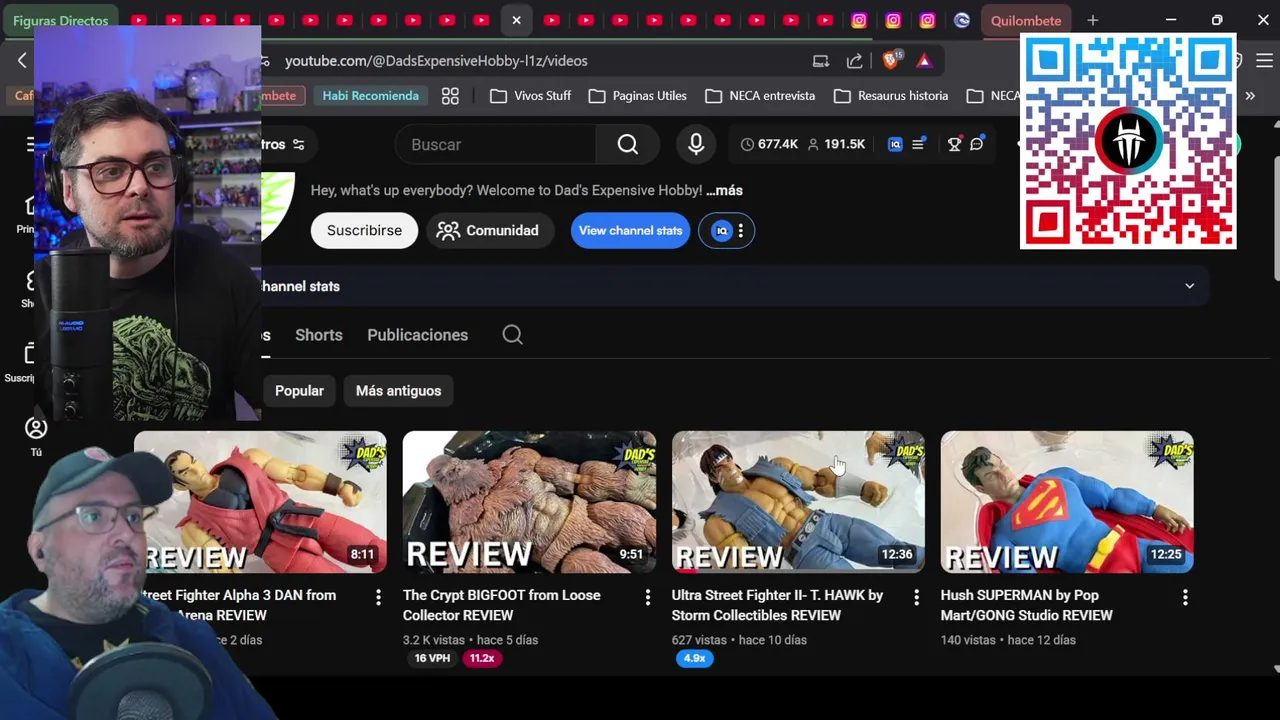
Task: Click the install app icon in address bar
Action: point(821,61)
